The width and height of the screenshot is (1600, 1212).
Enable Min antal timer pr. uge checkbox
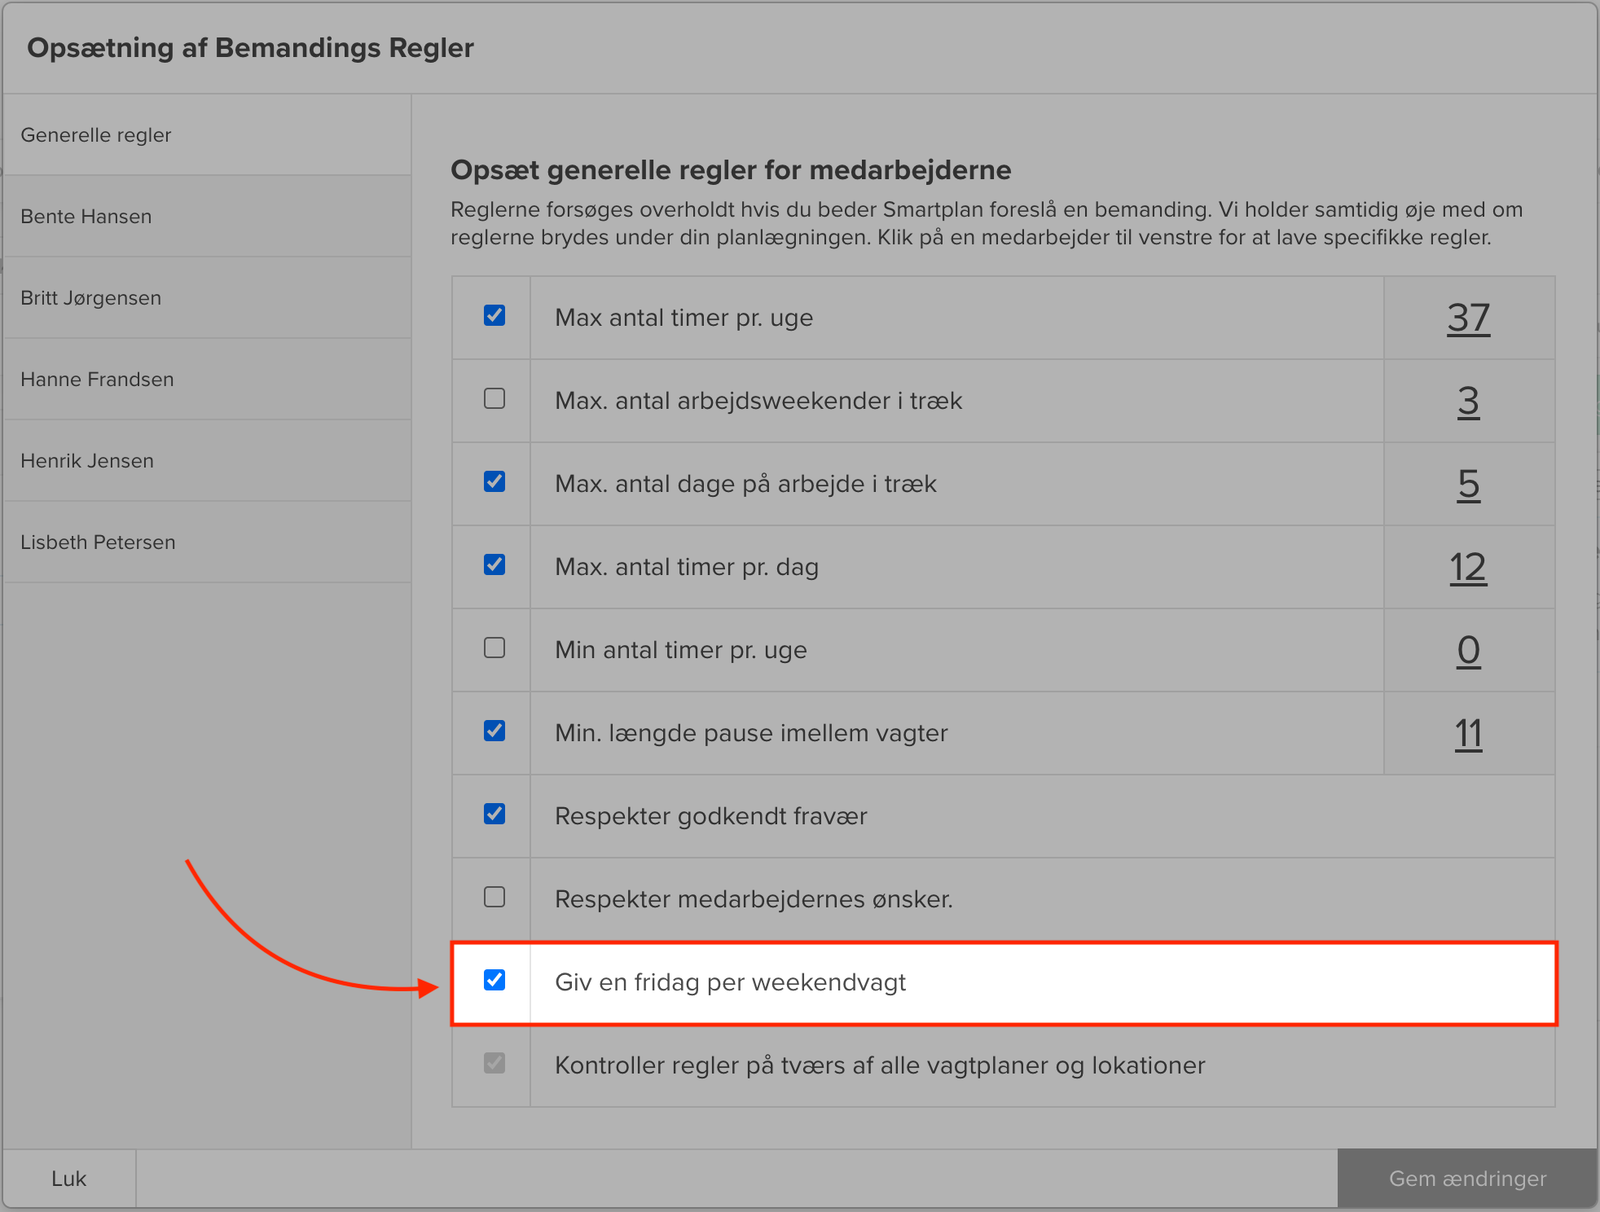pyautogui.click(x=494, y=648)
